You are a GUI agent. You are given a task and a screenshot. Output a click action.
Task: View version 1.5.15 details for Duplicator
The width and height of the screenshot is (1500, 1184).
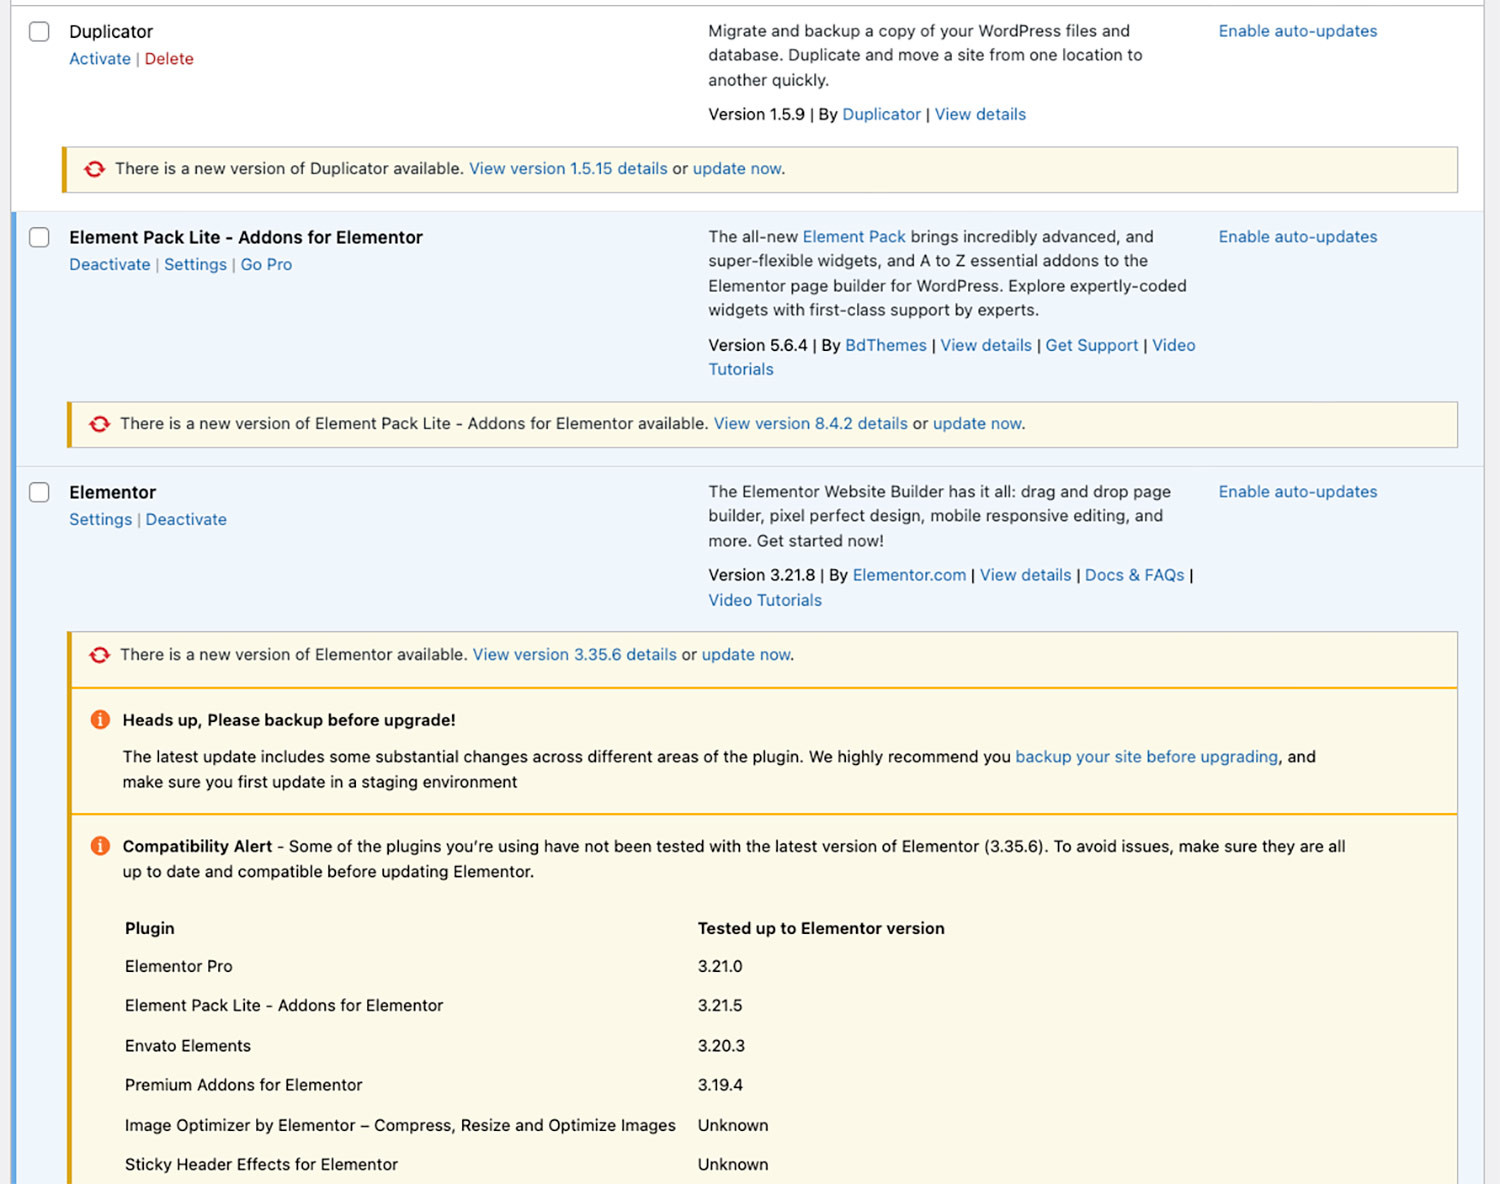pos(568,169)
